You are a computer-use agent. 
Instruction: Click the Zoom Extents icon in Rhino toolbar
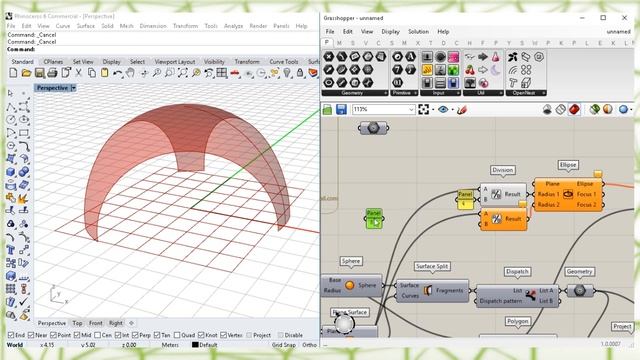tap(183, 73)
